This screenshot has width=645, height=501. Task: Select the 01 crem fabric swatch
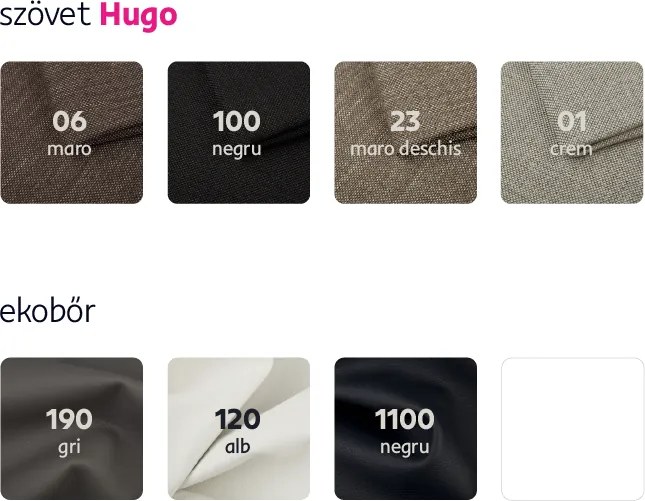[572, 132]
